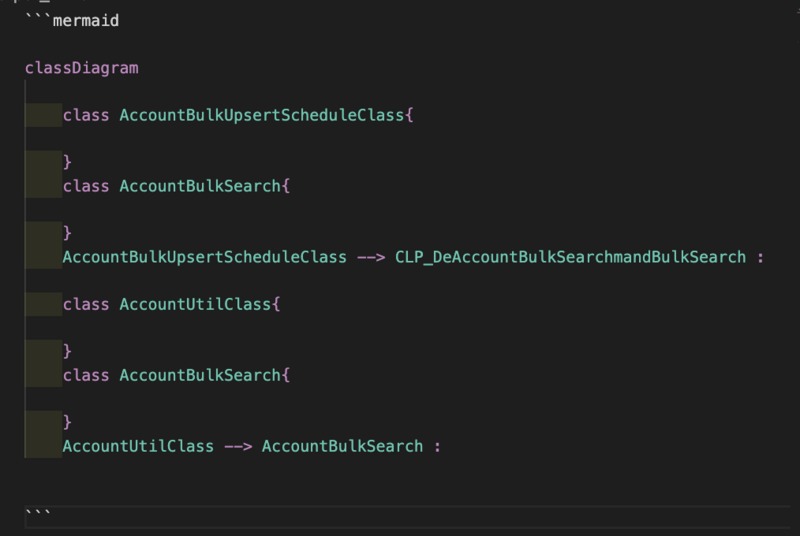
Task: Click the class AccountUtilClass{ line
Action: 171,304
